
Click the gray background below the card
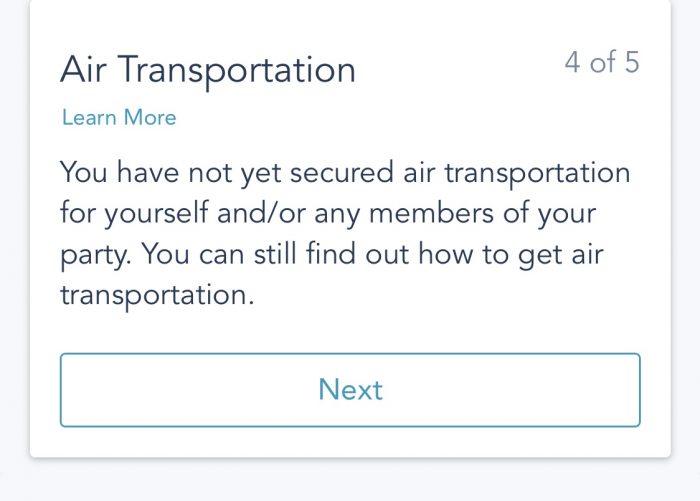click(x=350, y=482)
